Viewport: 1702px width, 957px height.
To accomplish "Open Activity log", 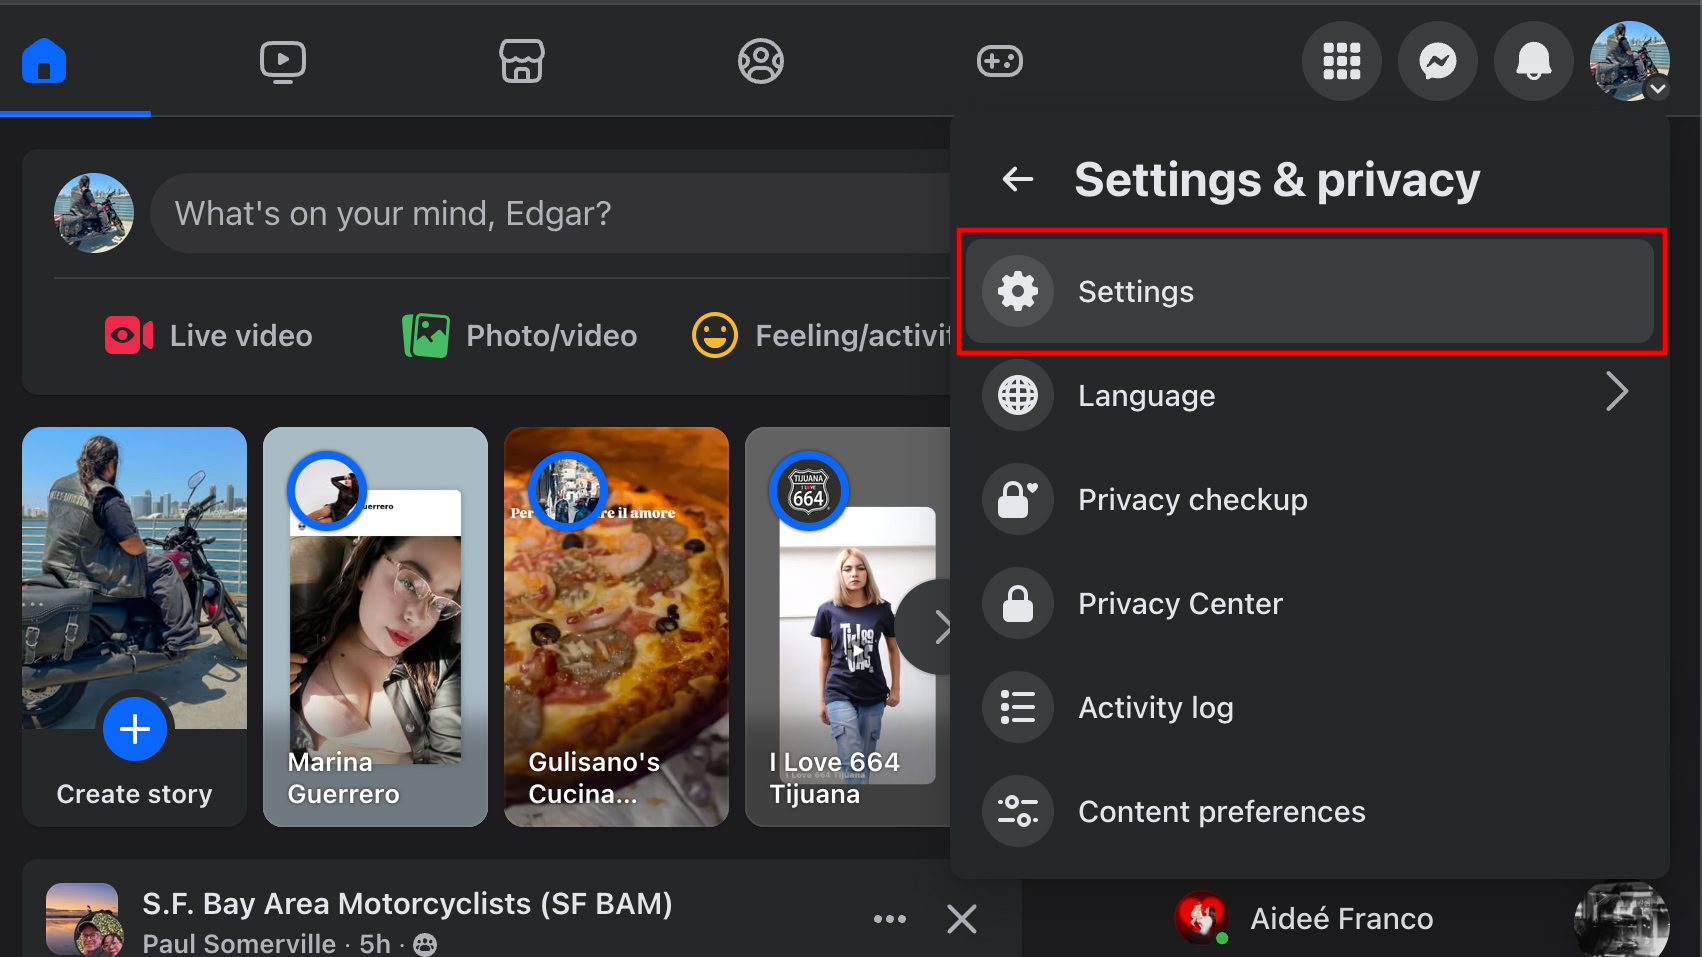I will tap(1310, 707).
